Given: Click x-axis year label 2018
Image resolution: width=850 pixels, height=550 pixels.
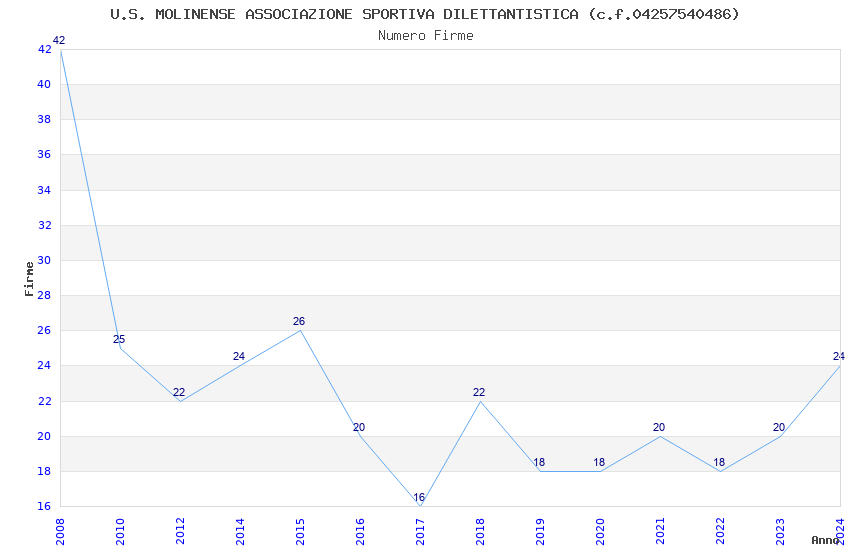Looking at the screenshot, I should (480, 532).
